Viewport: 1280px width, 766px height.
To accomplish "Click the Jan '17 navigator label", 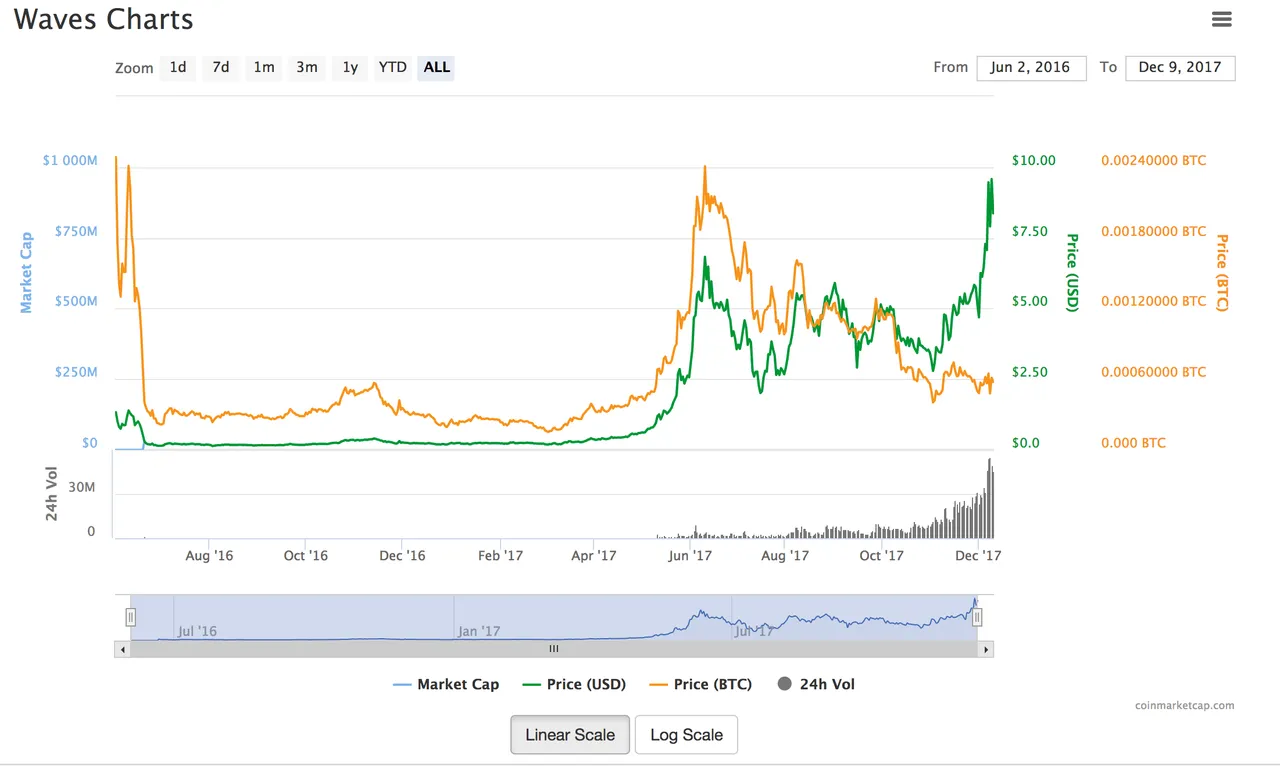I will click(x=479, y=631).
